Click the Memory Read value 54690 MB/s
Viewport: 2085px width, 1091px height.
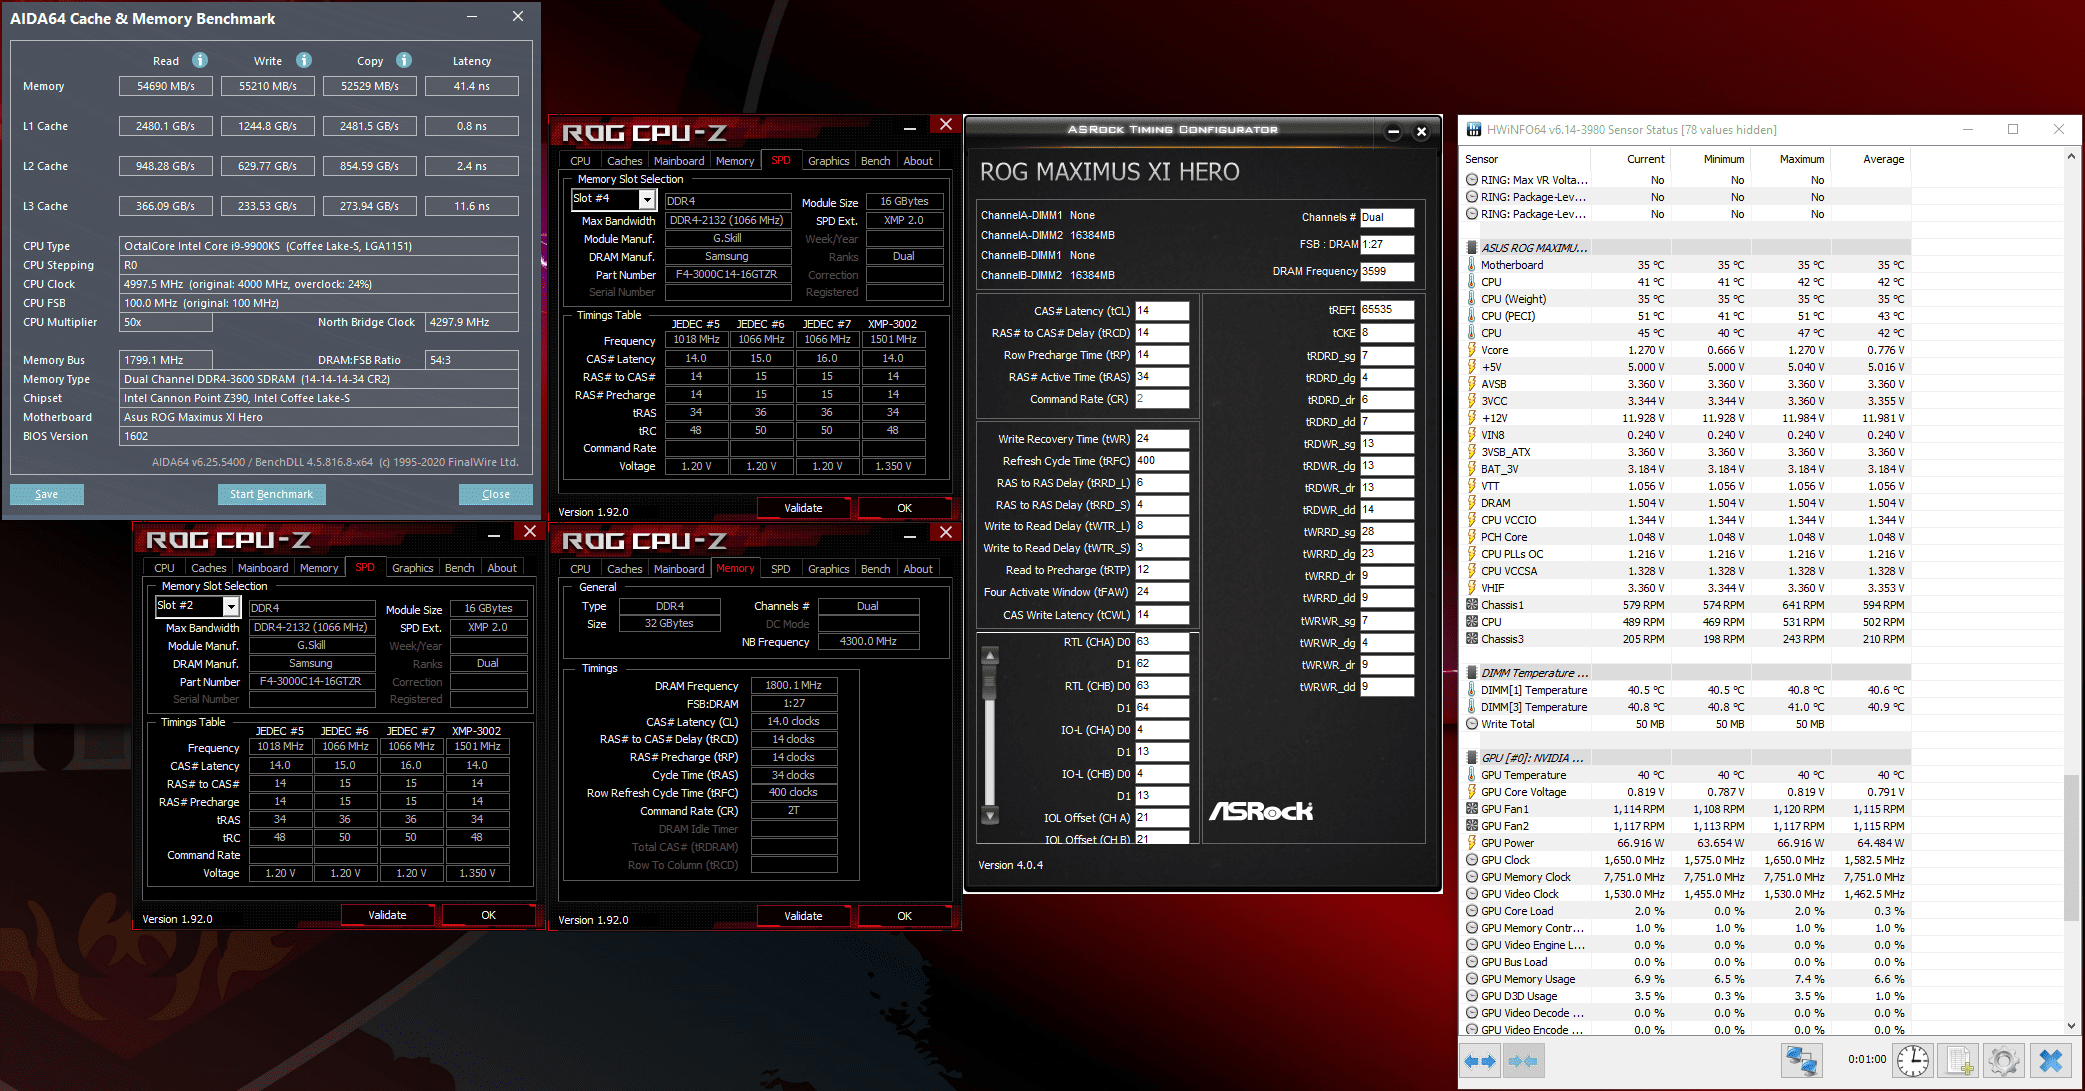(x=166, y=86)
